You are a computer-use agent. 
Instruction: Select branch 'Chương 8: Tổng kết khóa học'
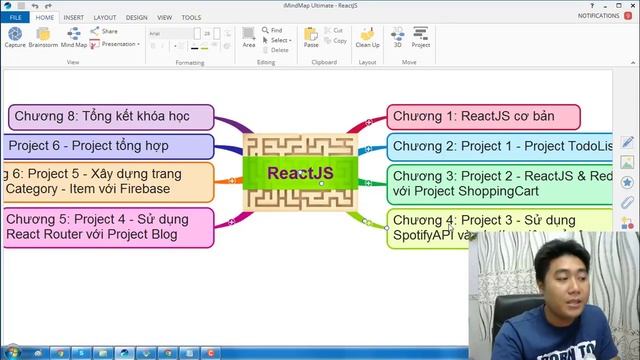click(x=111, y=117)
